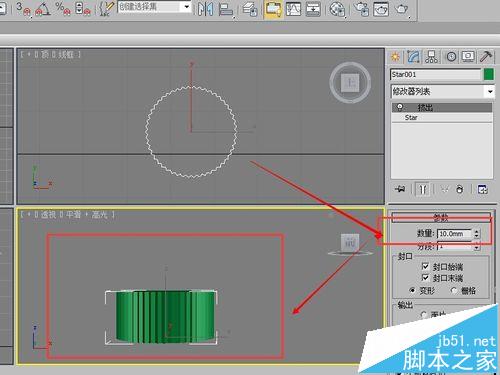Image resolution: width=500 pixels, height=375 pixels.
Task: Open the Material Editor
Action: pyautogui.click(x=337, y=9)
